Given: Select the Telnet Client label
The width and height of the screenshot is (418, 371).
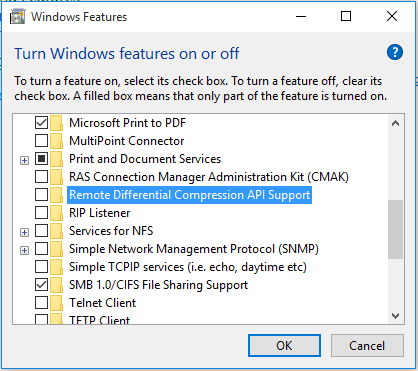Looking at the screenshot, I should coord(102,303).
